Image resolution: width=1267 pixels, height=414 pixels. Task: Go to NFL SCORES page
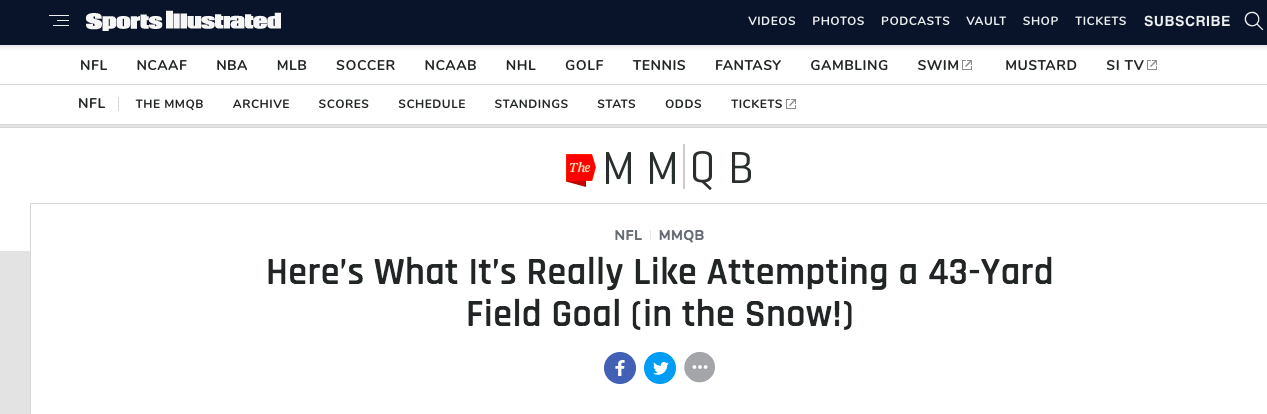tap(343, 104)
